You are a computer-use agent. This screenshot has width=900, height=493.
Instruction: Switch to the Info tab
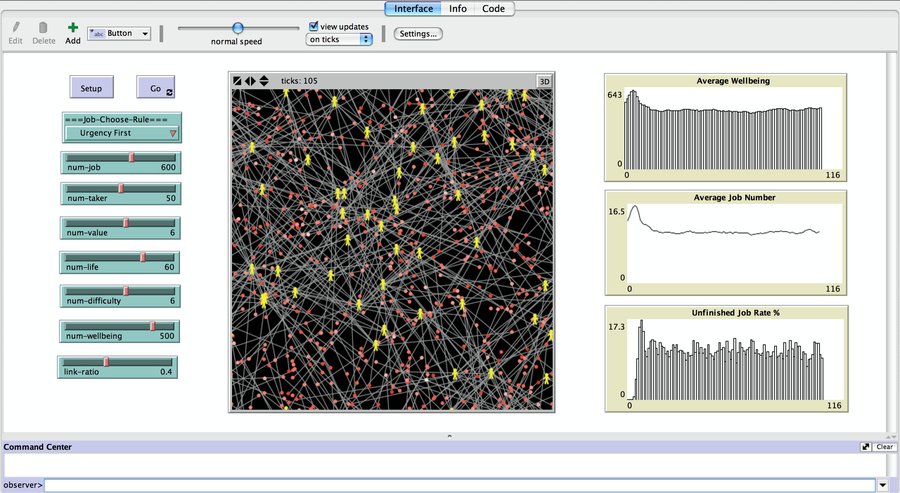click(x=457, y=9)
